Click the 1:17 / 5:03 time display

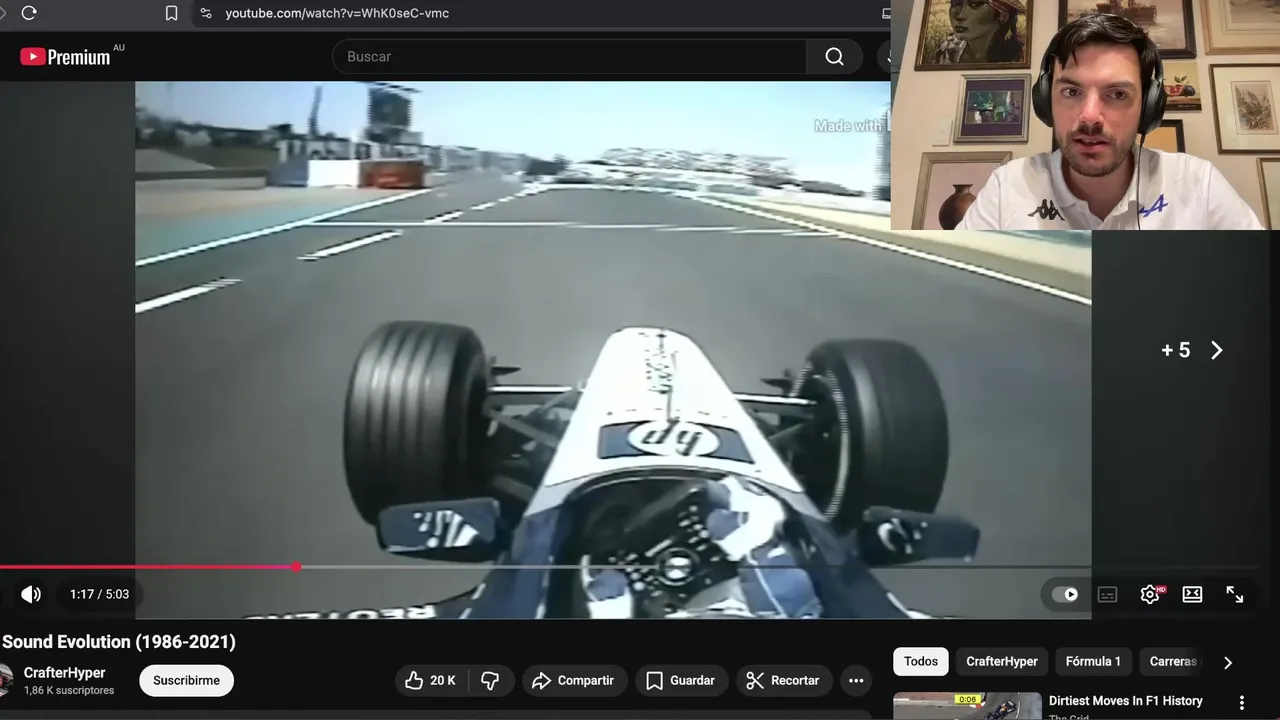pyautogui.click(x=99, y=594)
